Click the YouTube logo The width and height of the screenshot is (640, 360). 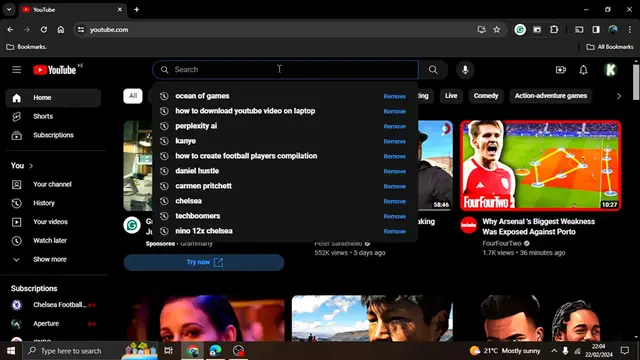point(55,70)
